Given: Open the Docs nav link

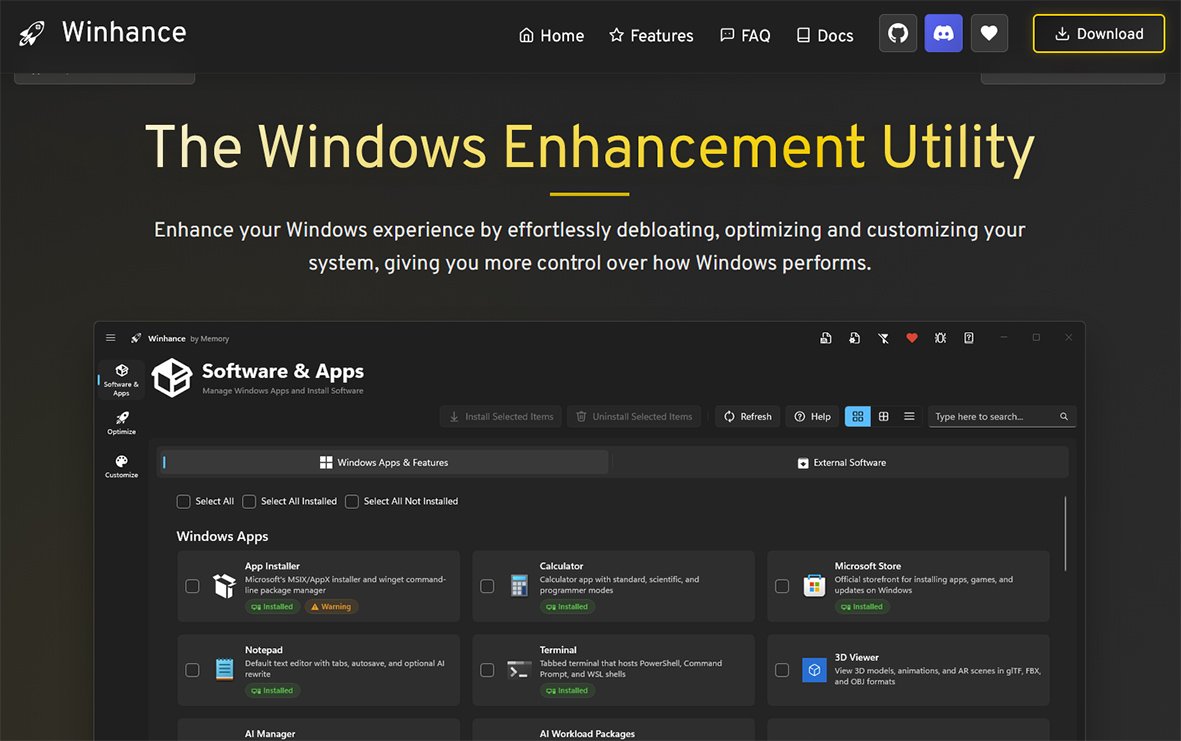Looking at the screenshot, I should 825,35.
